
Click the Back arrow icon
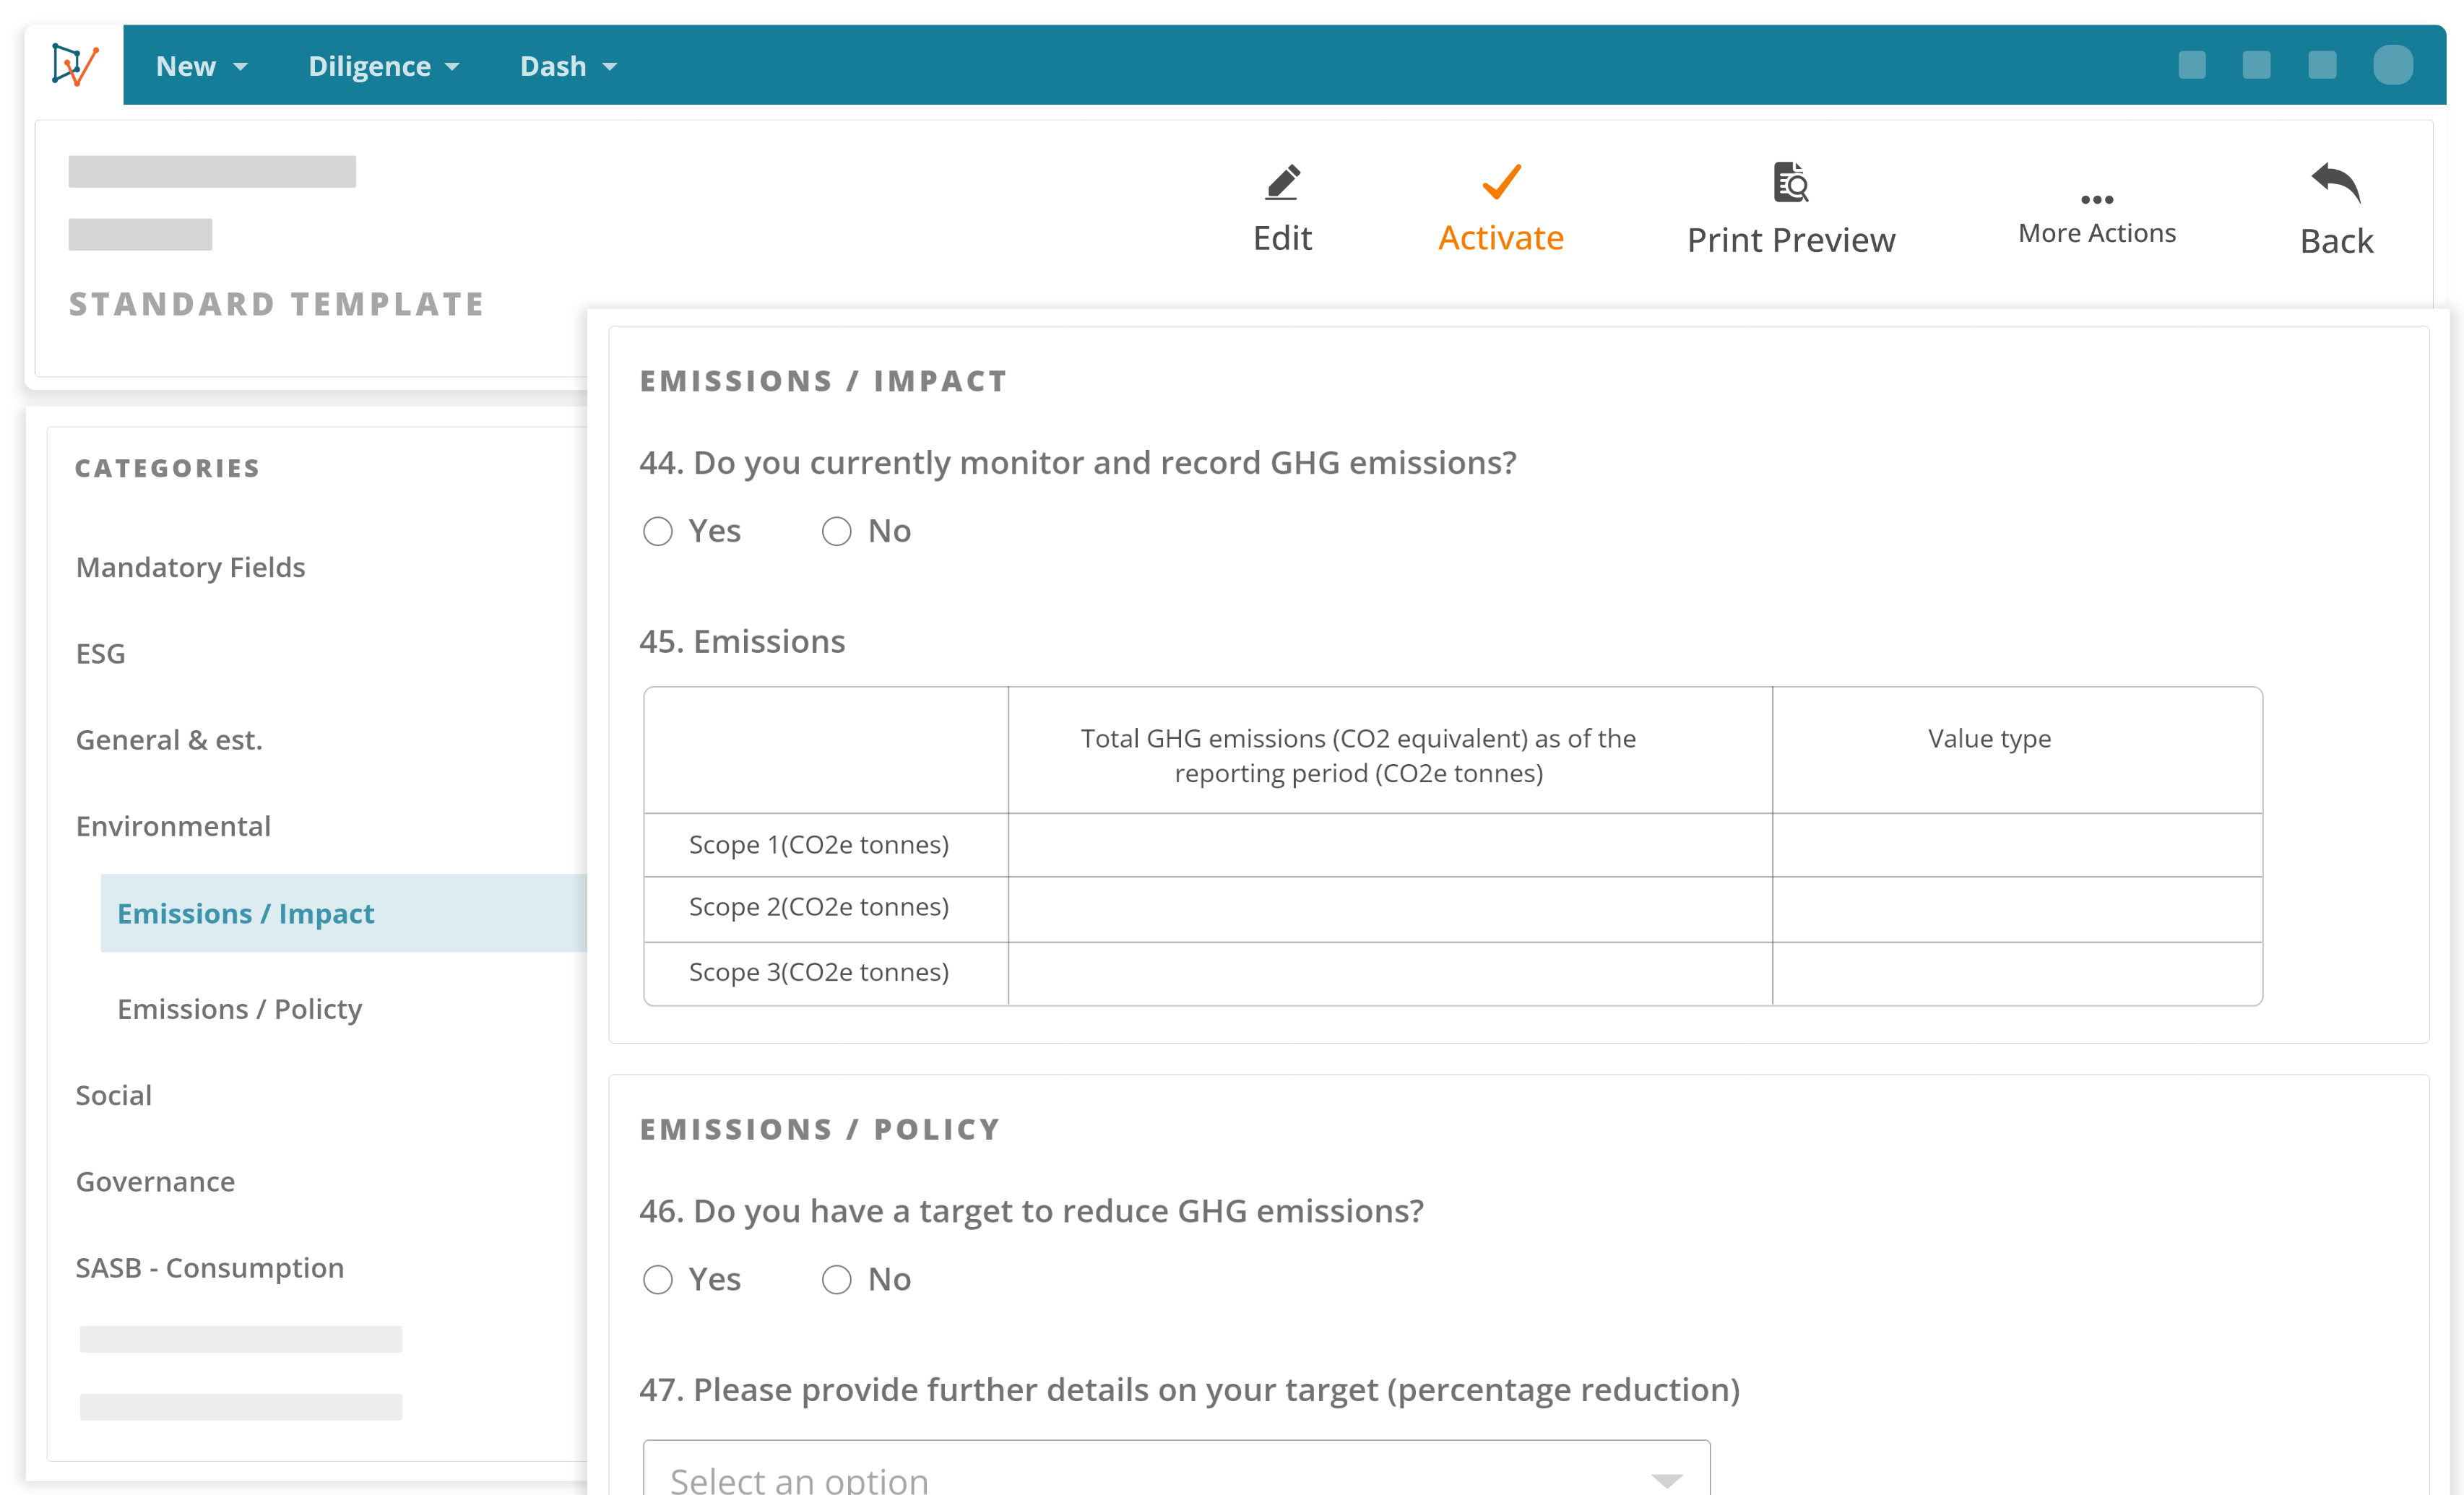(2336, 182)
